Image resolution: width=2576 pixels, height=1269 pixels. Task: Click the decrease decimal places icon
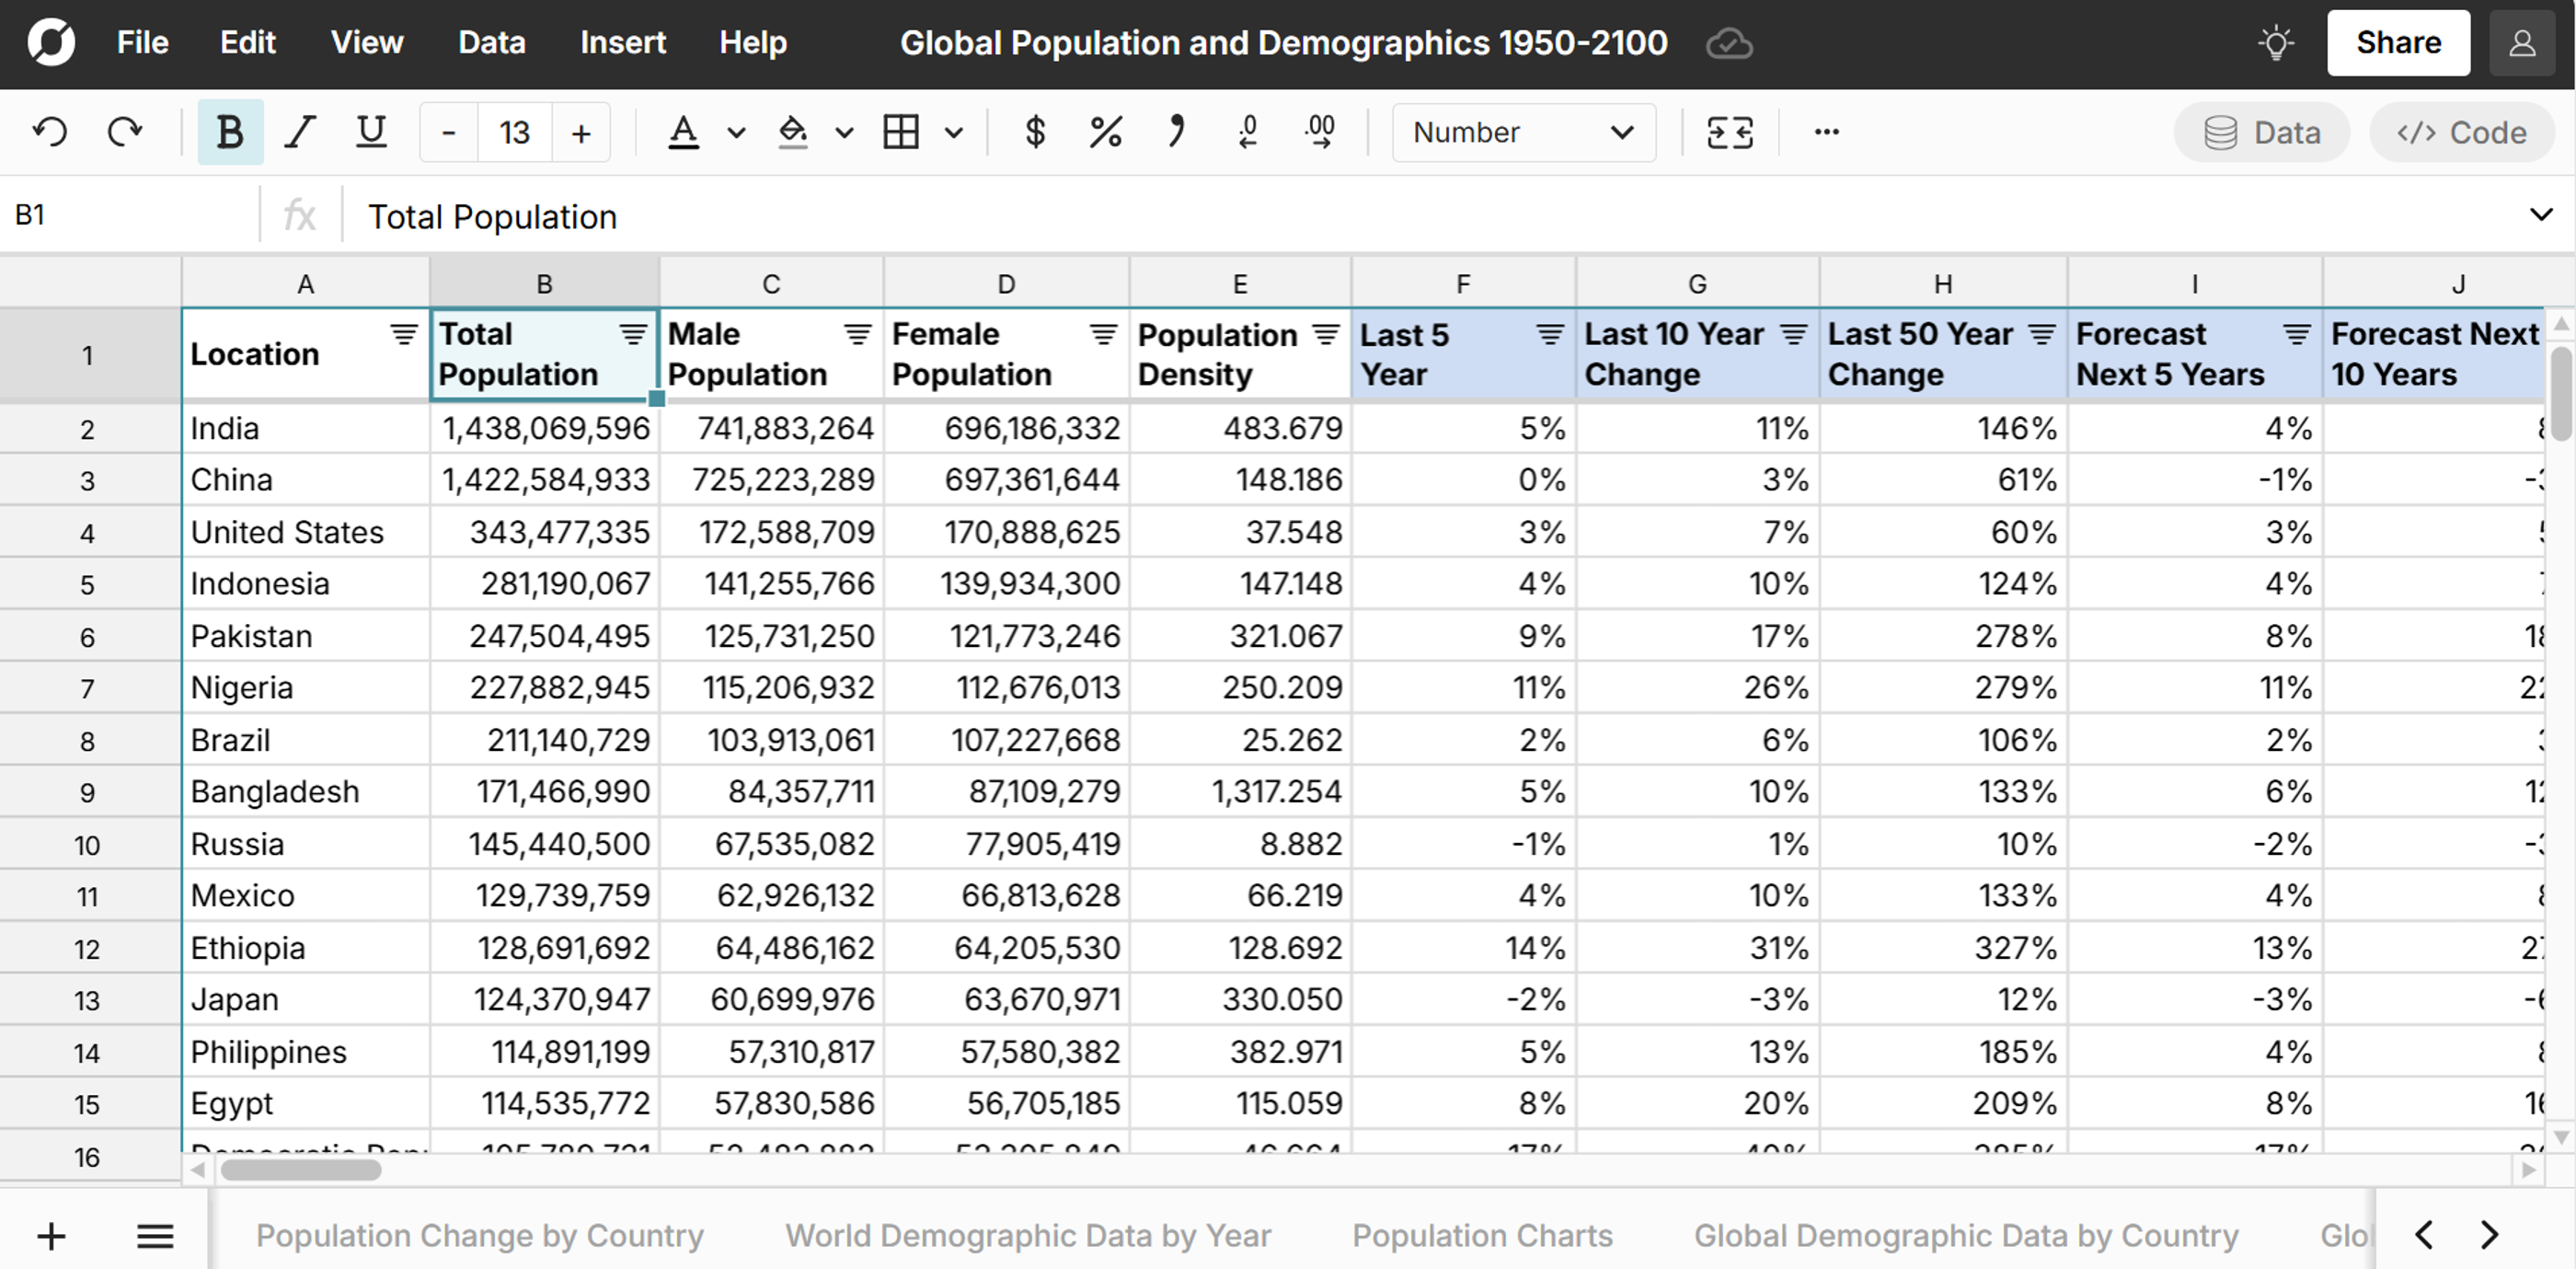(1247, 132)
